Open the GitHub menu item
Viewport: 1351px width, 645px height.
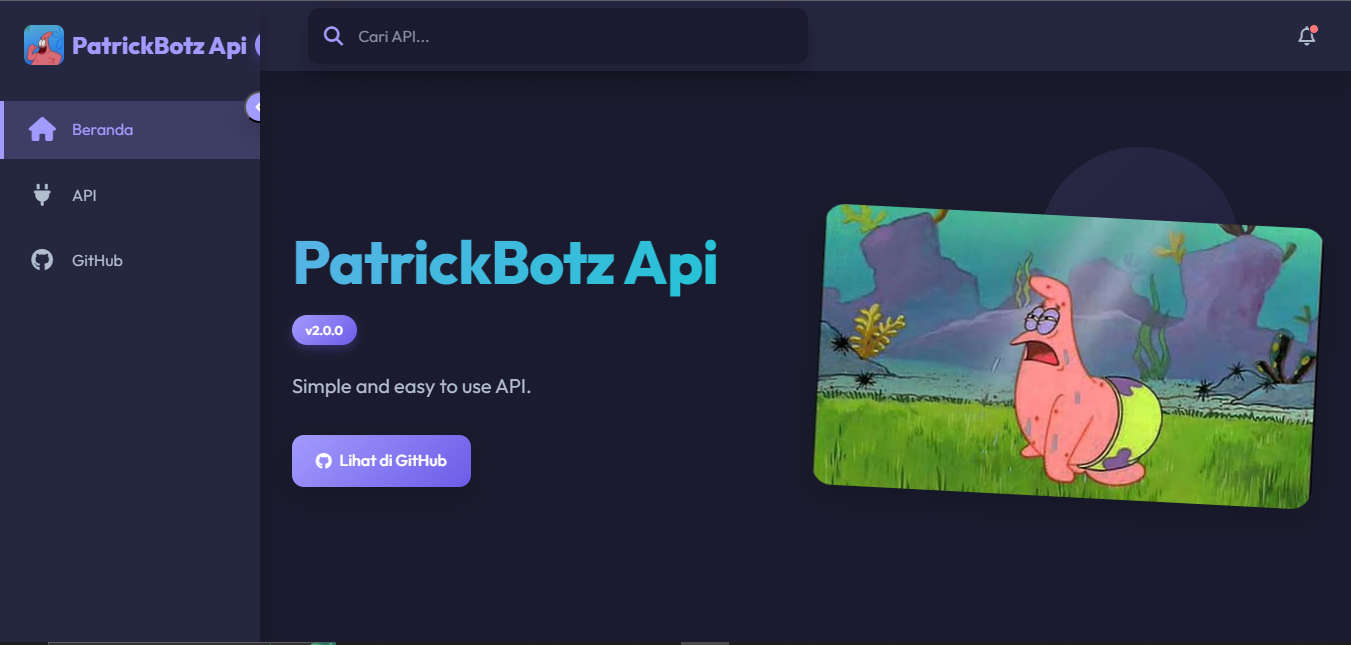click(130, 260)
